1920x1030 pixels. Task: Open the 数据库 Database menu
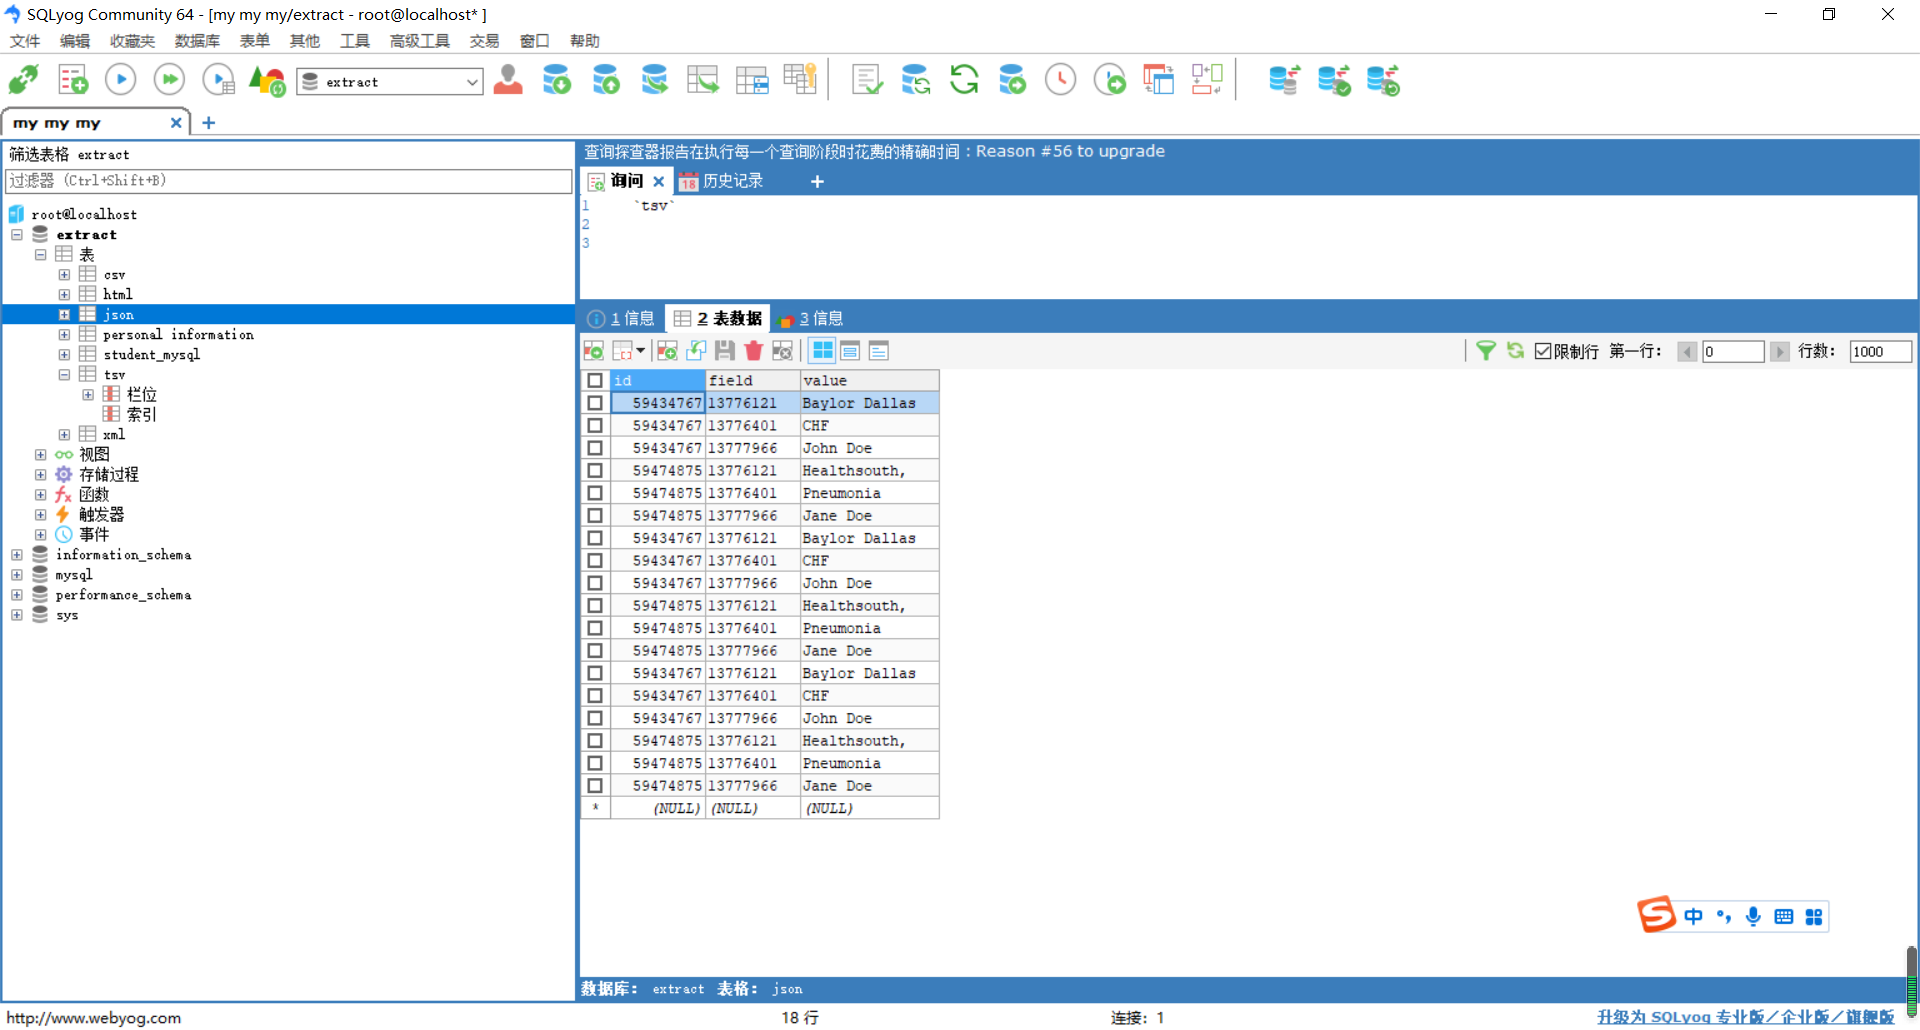(197, 41)
